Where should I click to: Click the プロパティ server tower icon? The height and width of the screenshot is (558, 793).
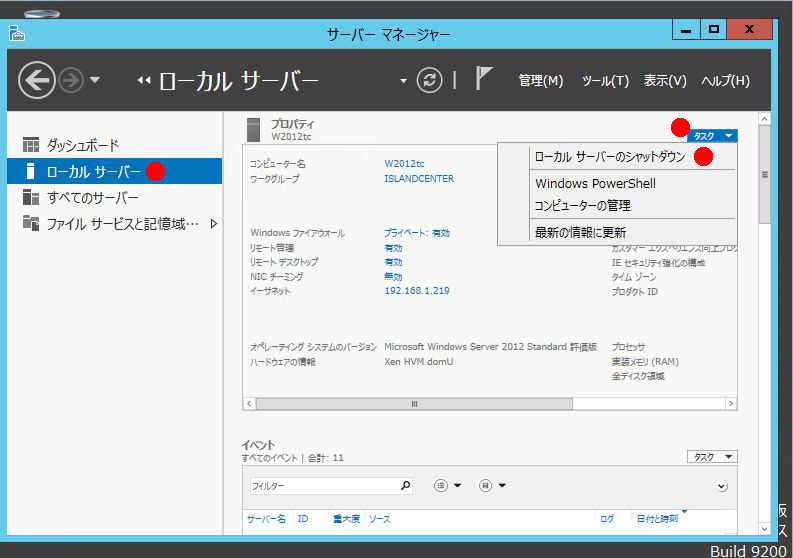click(253, 130)
